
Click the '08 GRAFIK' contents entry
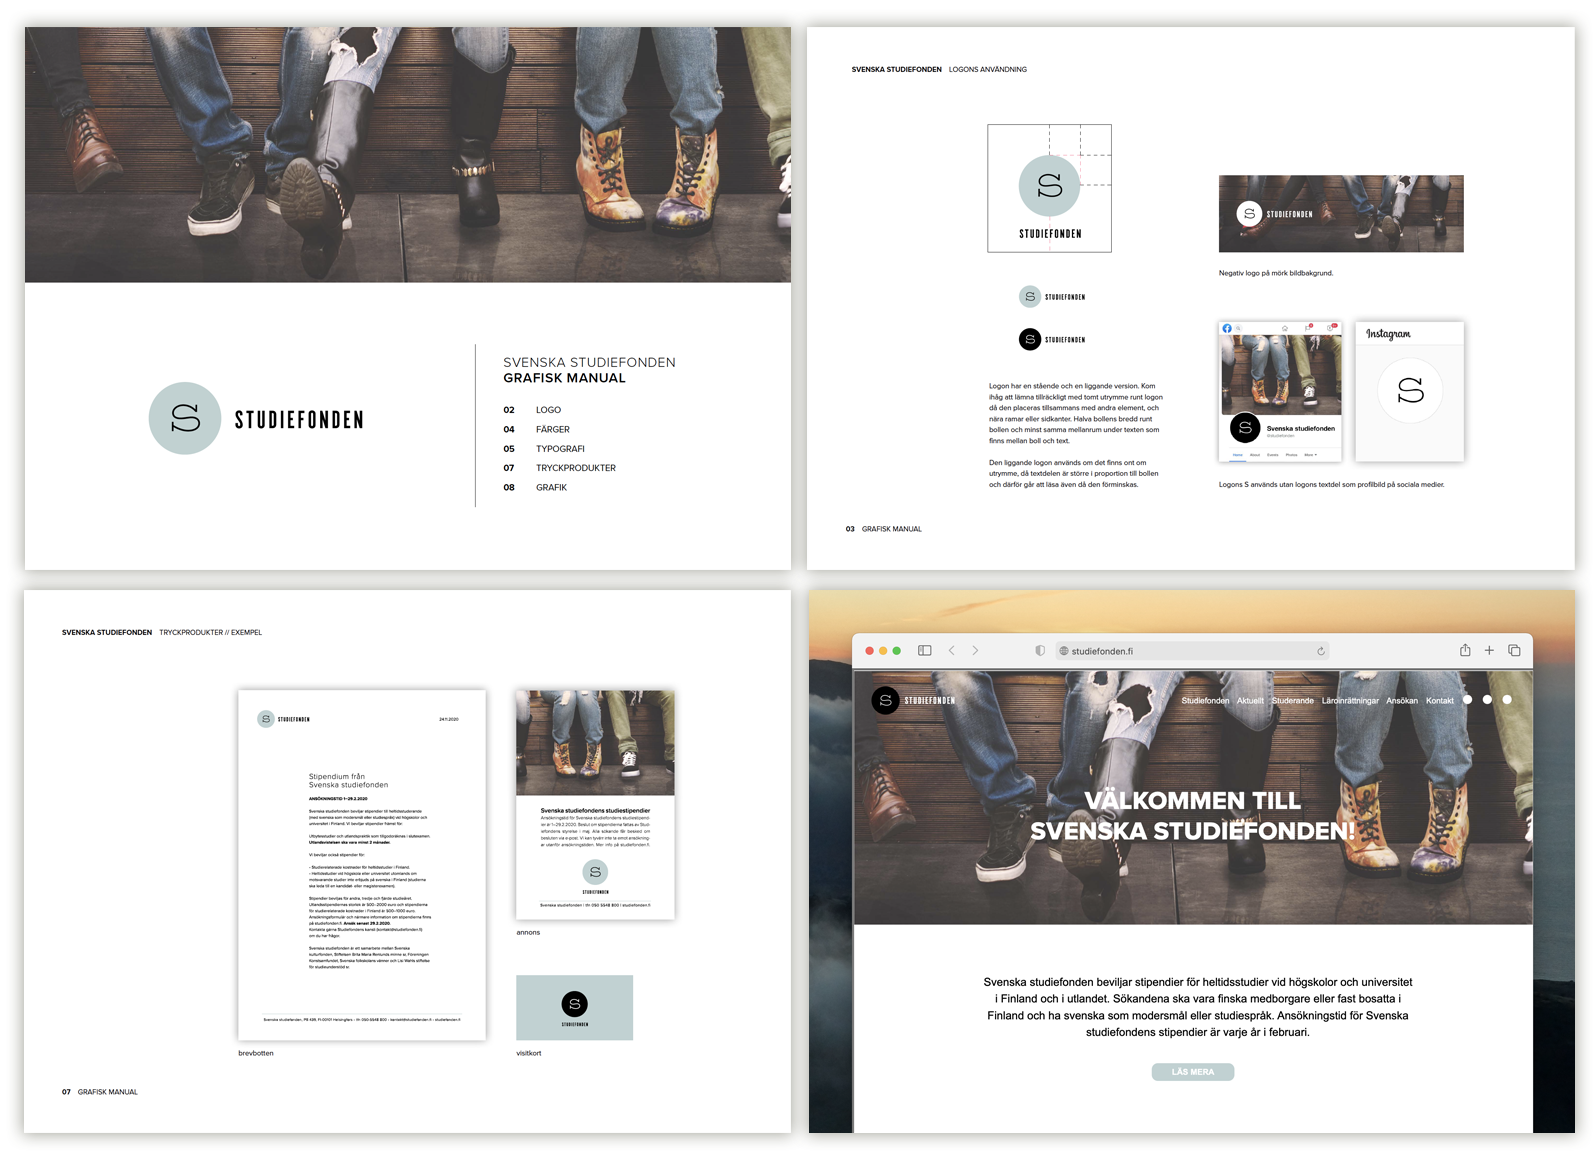[x=535, y=488]
